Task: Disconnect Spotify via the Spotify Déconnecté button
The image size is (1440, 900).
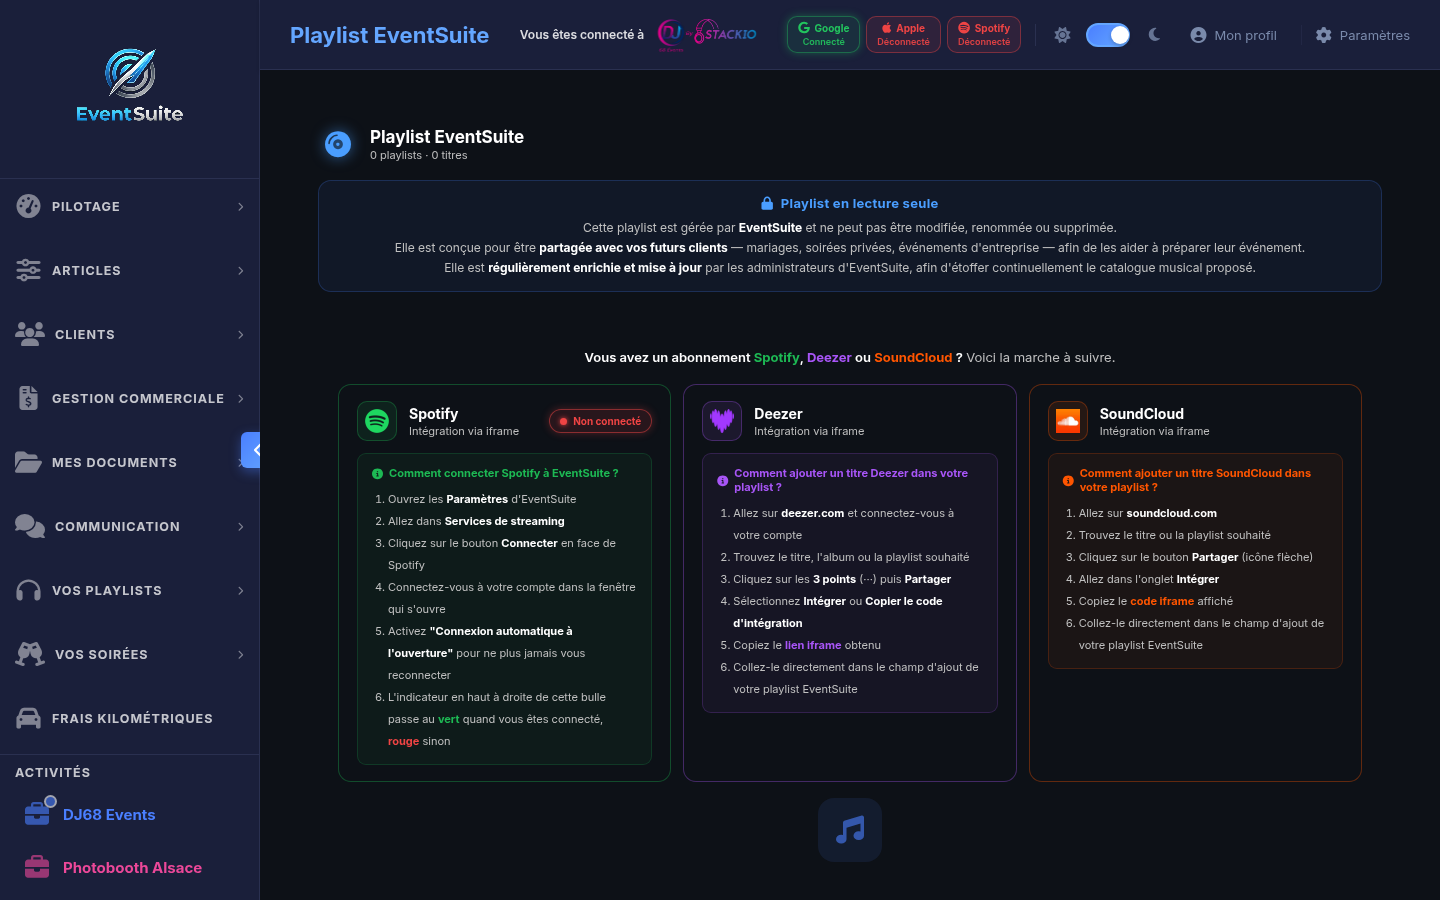Action: (983, 33)
